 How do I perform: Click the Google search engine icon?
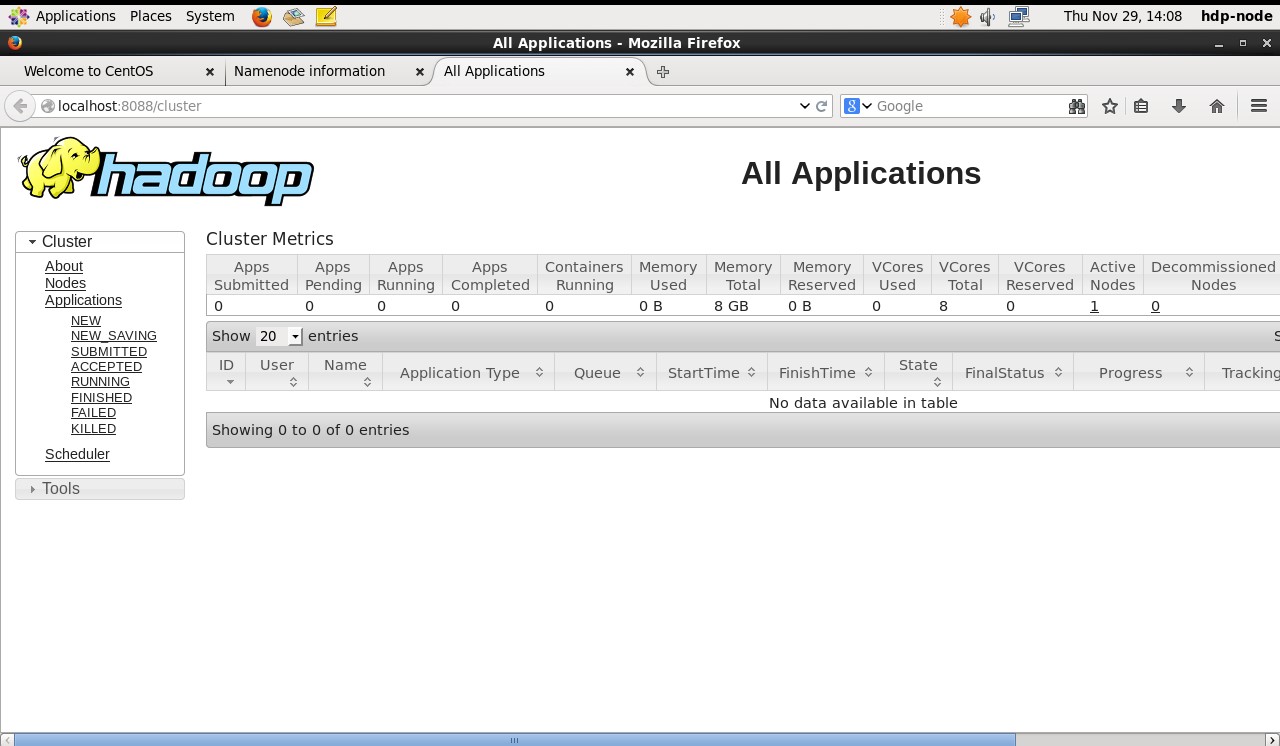[x=852, y=106]
